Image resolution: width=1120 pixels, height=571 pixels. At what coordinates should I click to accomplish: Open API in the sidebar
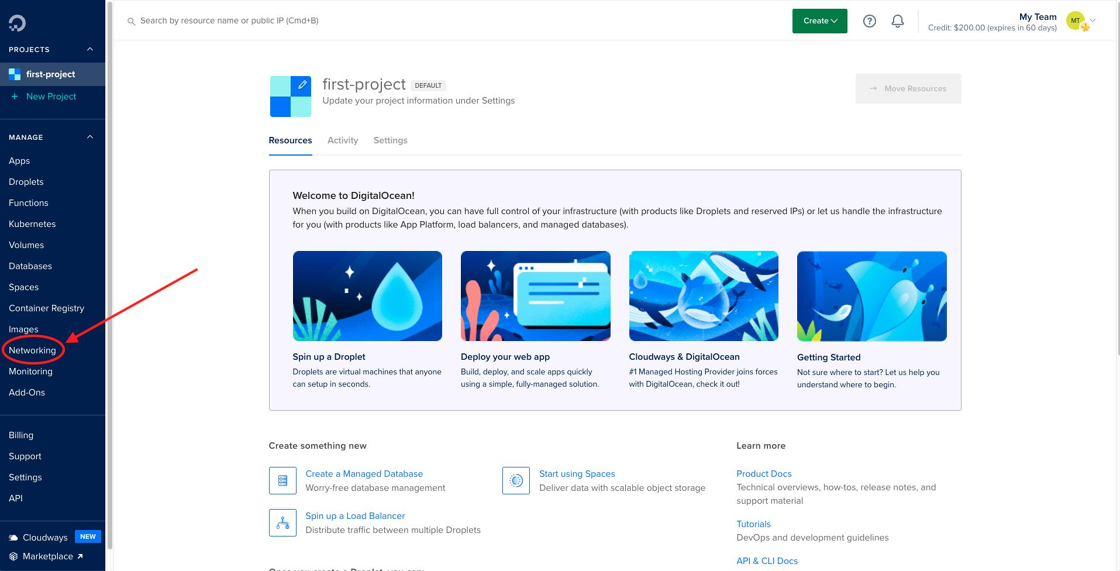click(x=16, y=498)
